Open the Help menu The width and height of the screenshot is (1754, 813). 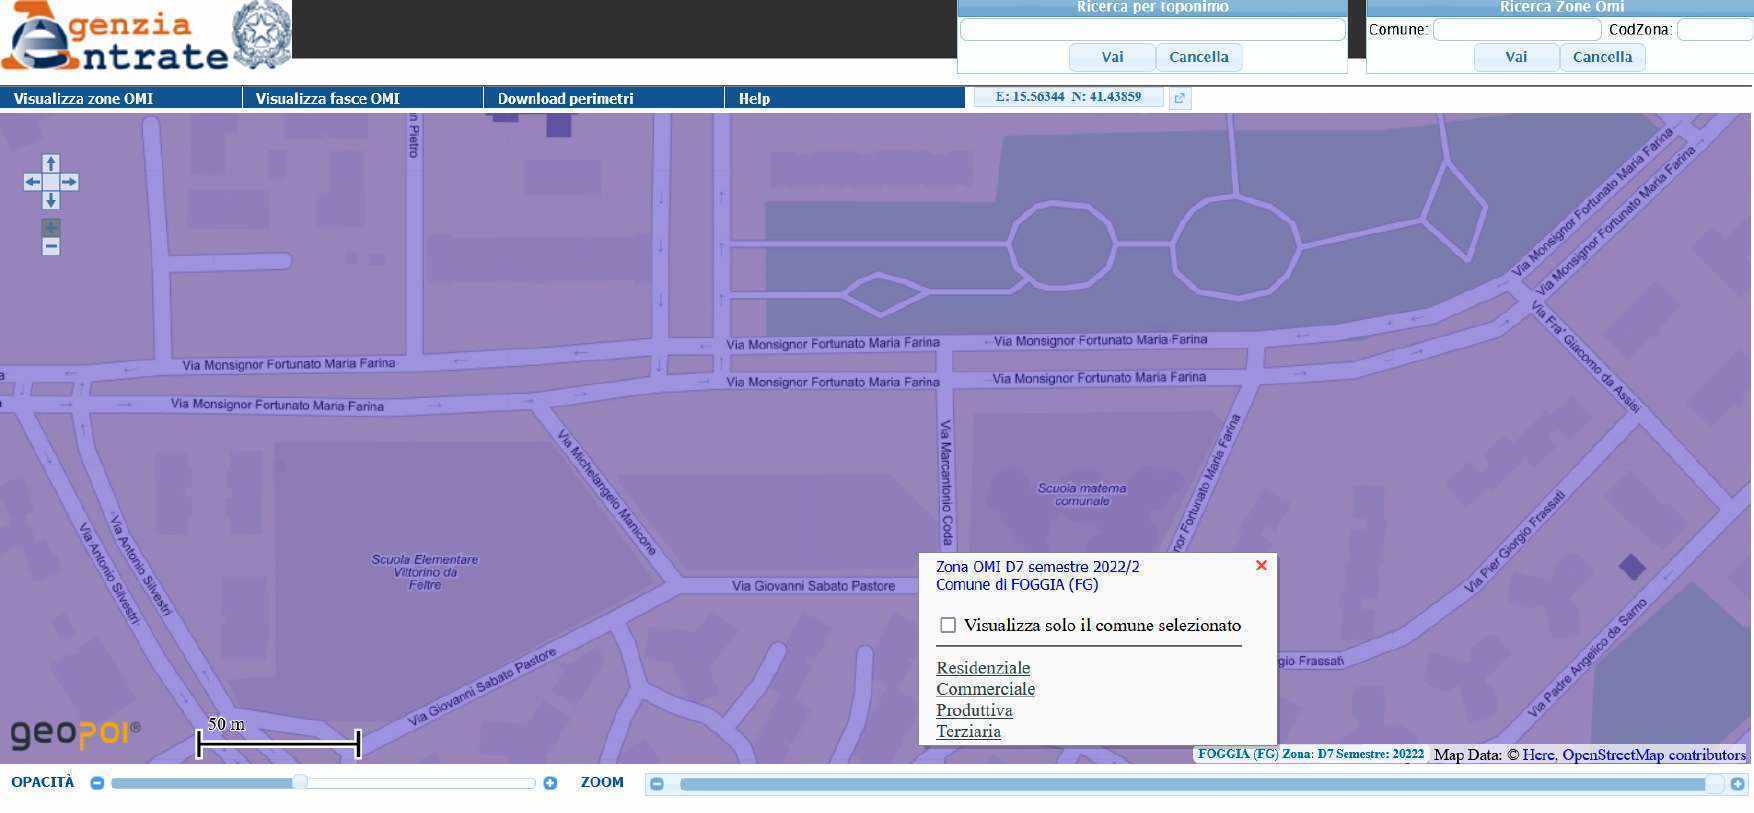(x=754, y=98)
